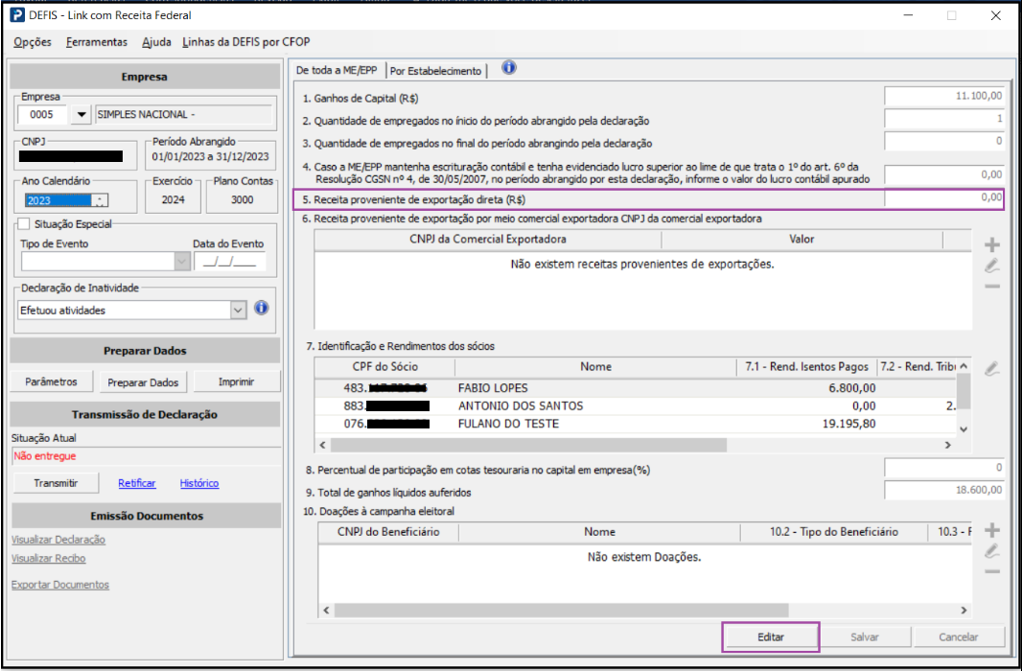Click the edit pencil beside the Sócios table

pos(992,369)
